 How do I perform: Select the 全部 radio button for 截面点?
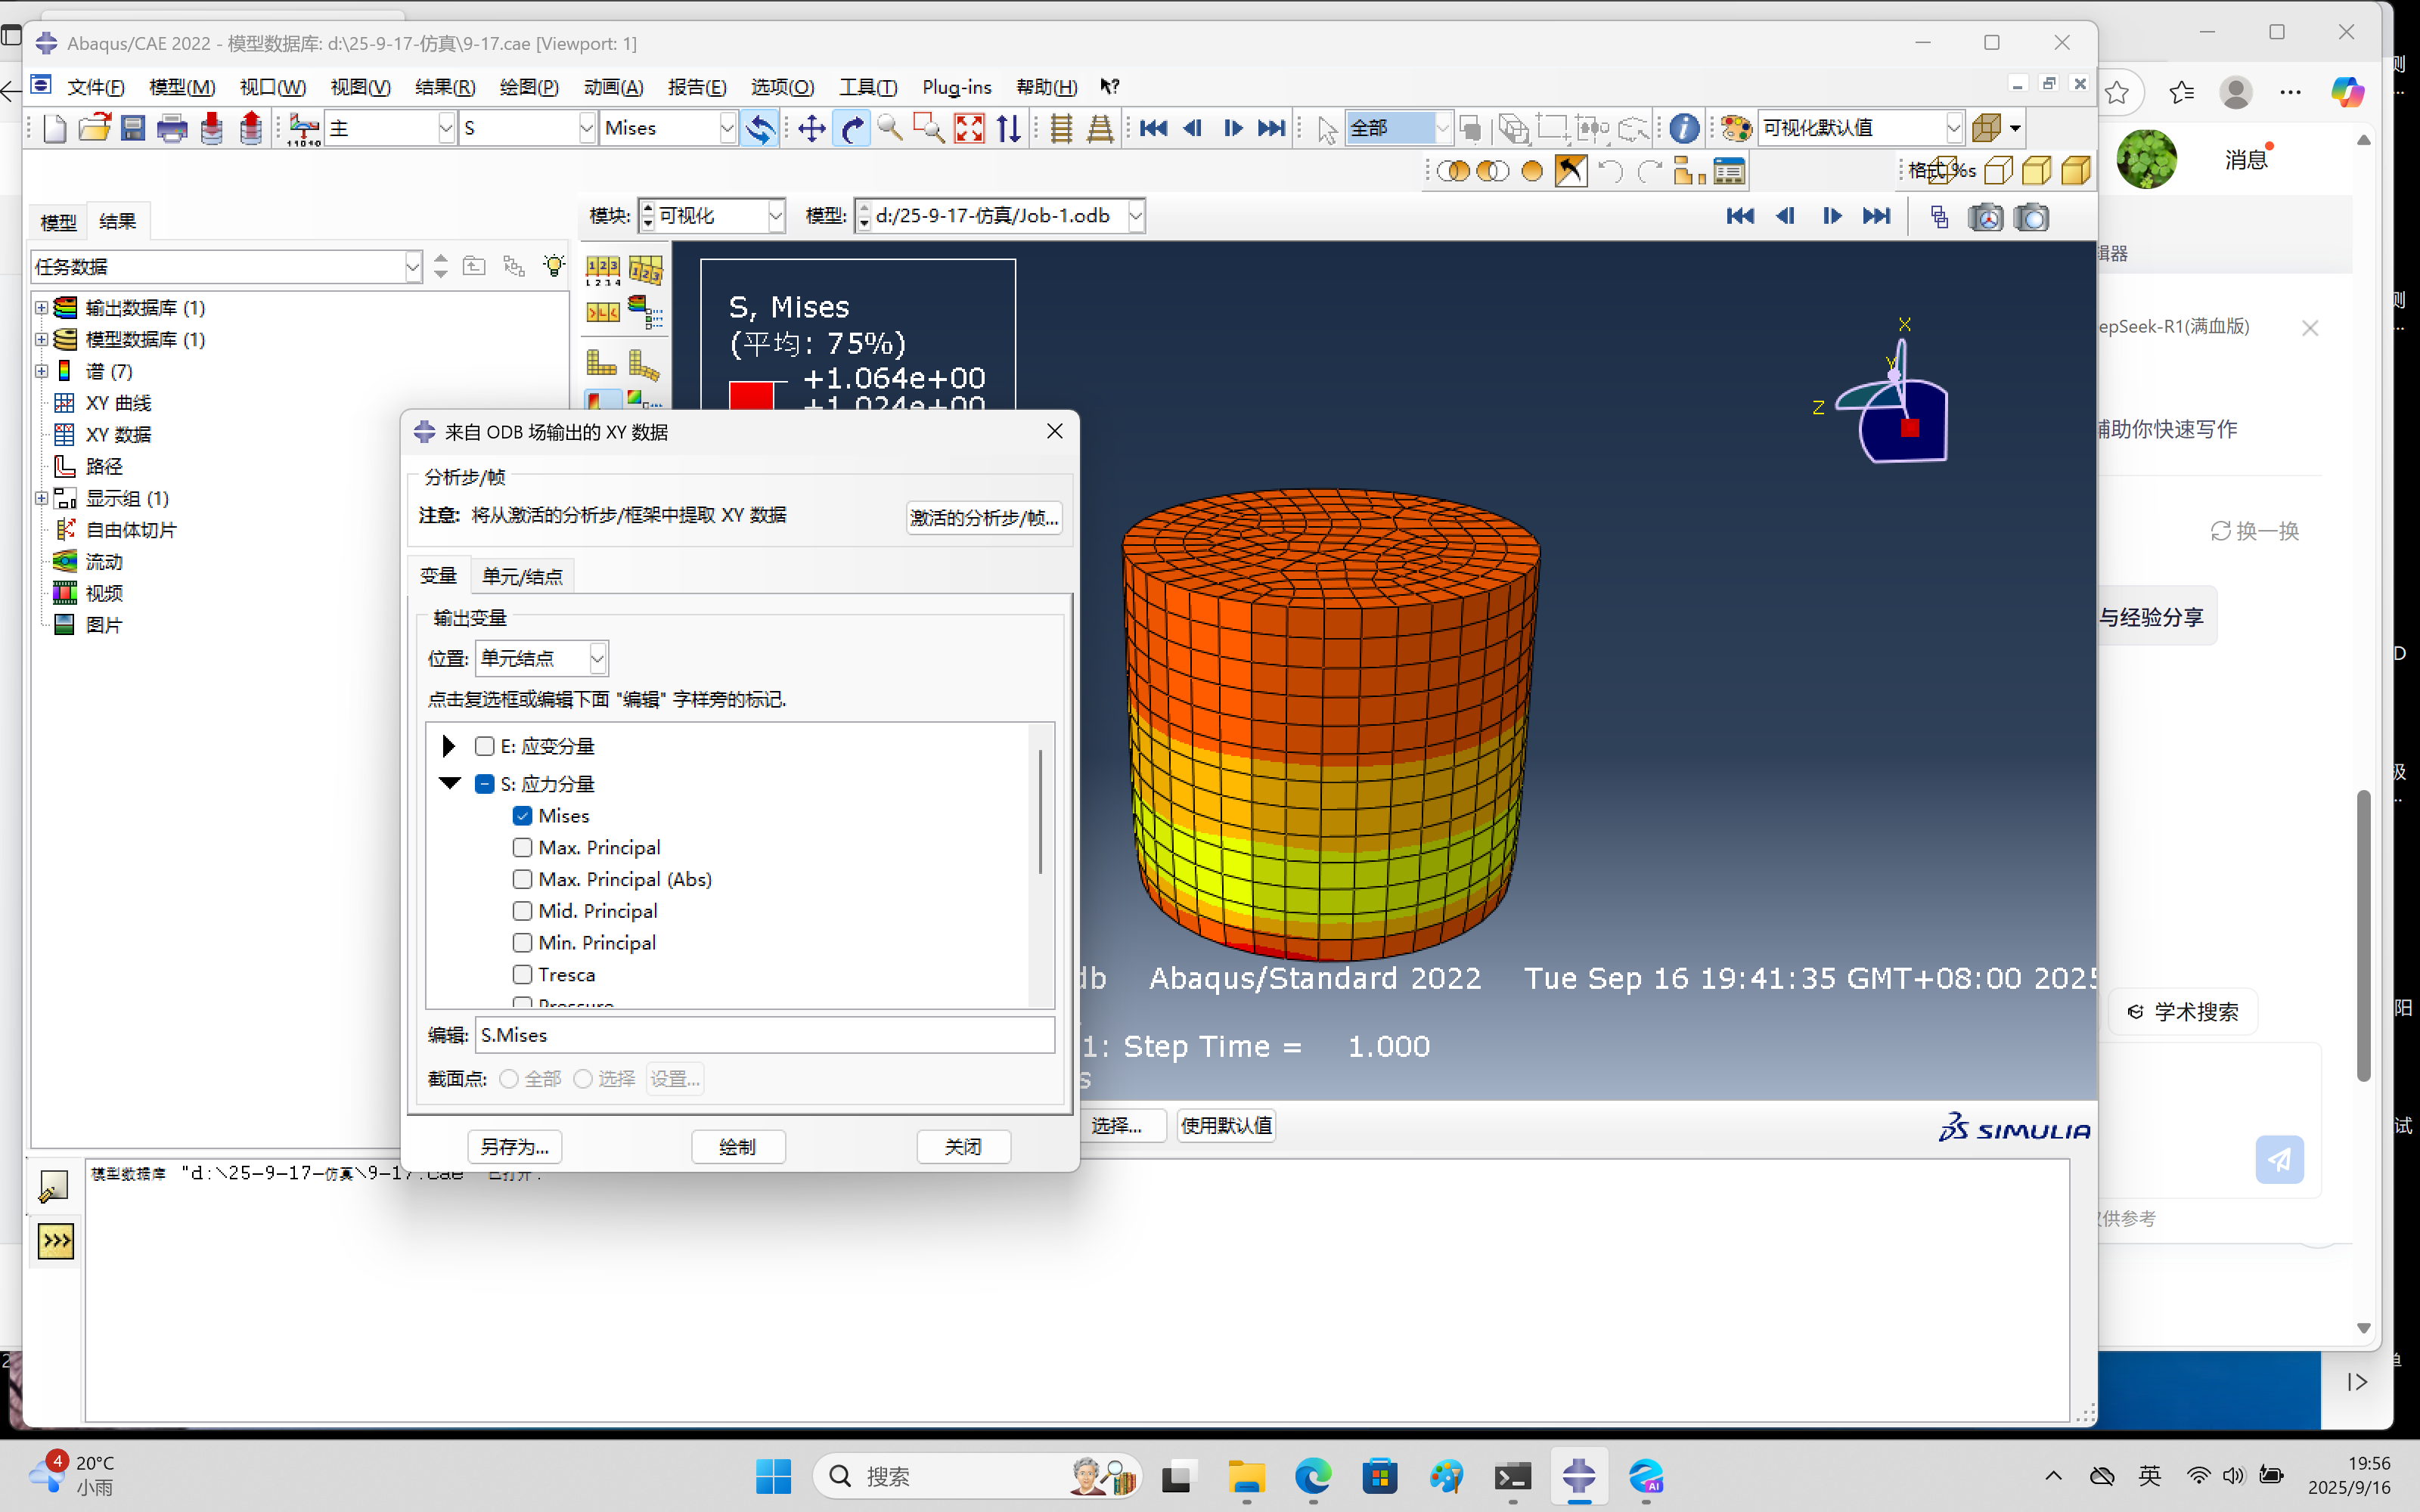509,1079
